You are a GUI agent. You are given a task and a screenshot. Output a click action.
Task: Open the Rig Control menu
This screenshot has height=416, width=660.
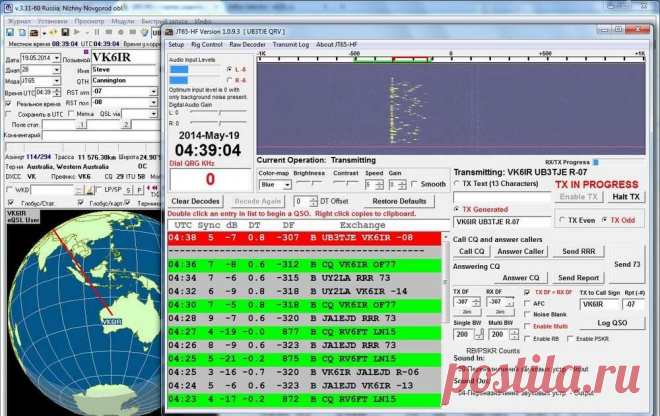pyautogui.click(x=207, y=45)
